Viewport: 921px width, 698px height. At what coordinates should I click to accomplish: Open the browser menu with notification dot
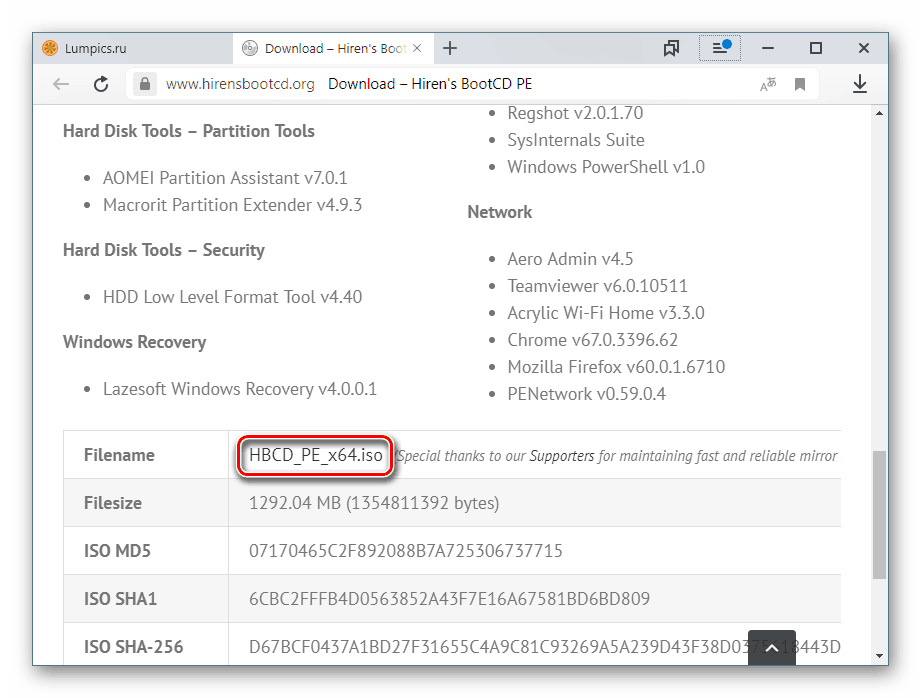[x=720, y=48]
